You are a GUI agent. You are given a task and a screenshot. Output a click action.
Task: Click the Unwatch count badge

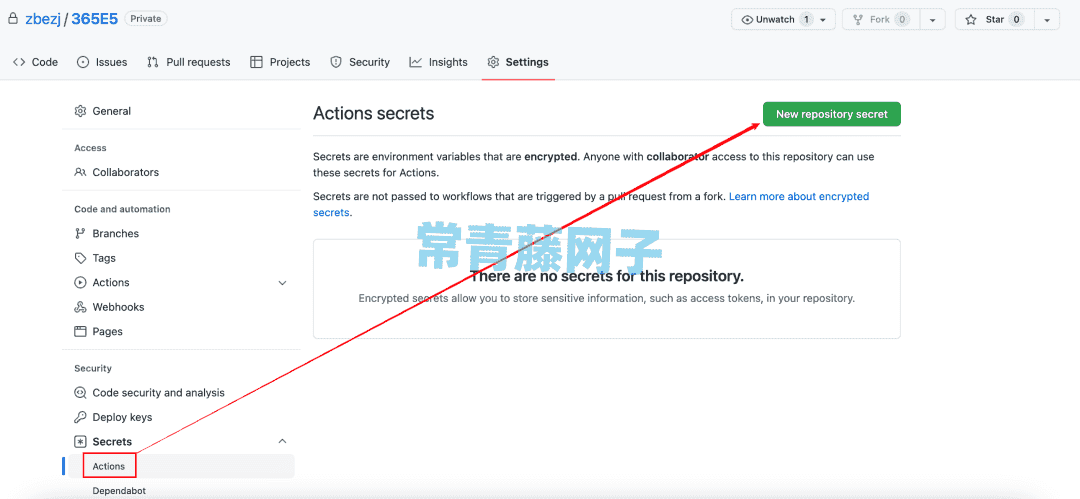806,19
